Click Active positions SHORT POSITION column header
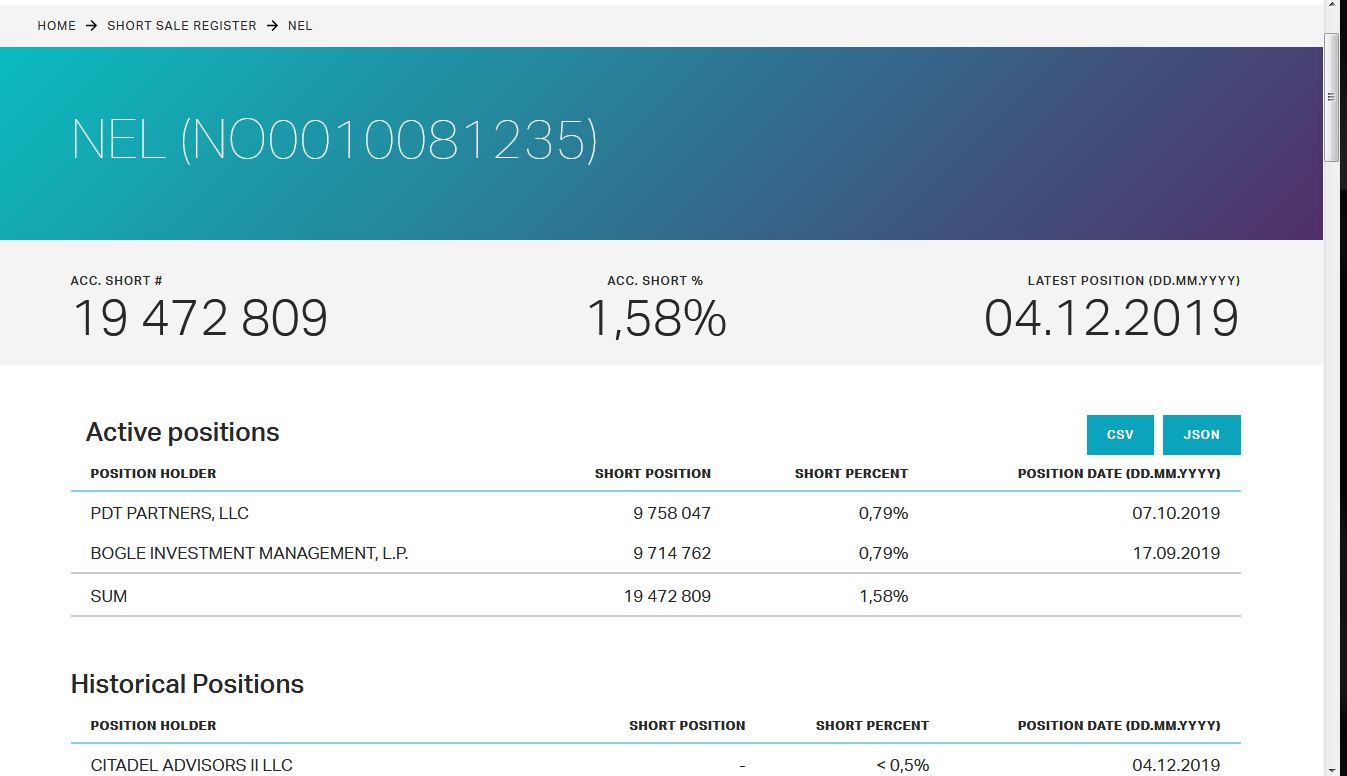This screenshot has height=776, width=1347. pos(653,474)
